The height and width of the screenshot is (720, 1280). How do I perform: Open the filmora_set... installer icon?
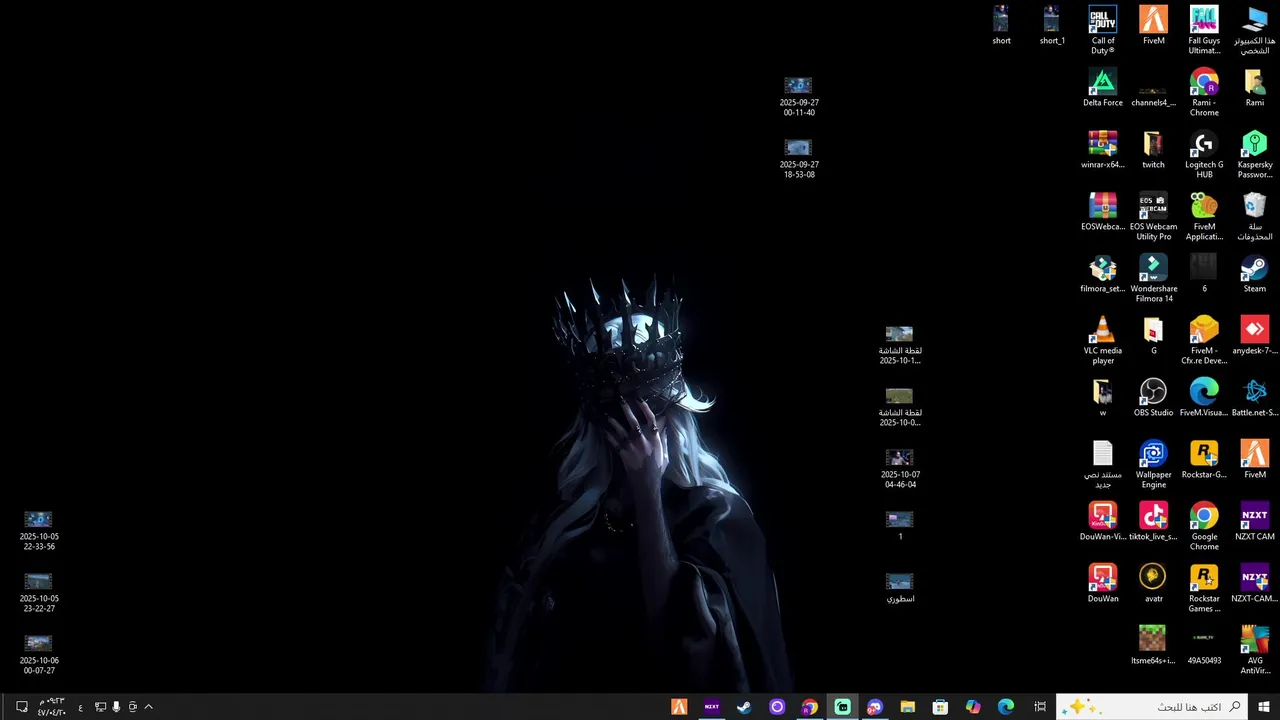click(1103, 274)
